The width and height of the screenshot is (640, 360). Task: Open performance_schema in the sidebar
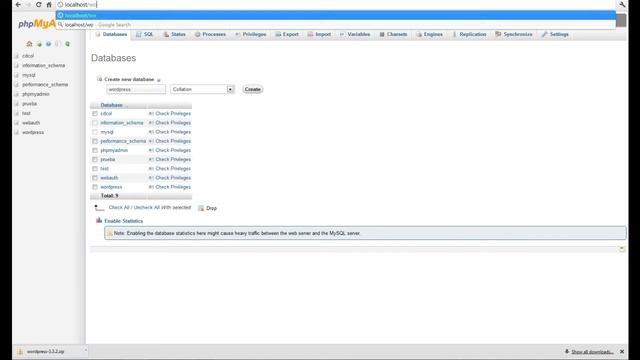click(45, 84)
